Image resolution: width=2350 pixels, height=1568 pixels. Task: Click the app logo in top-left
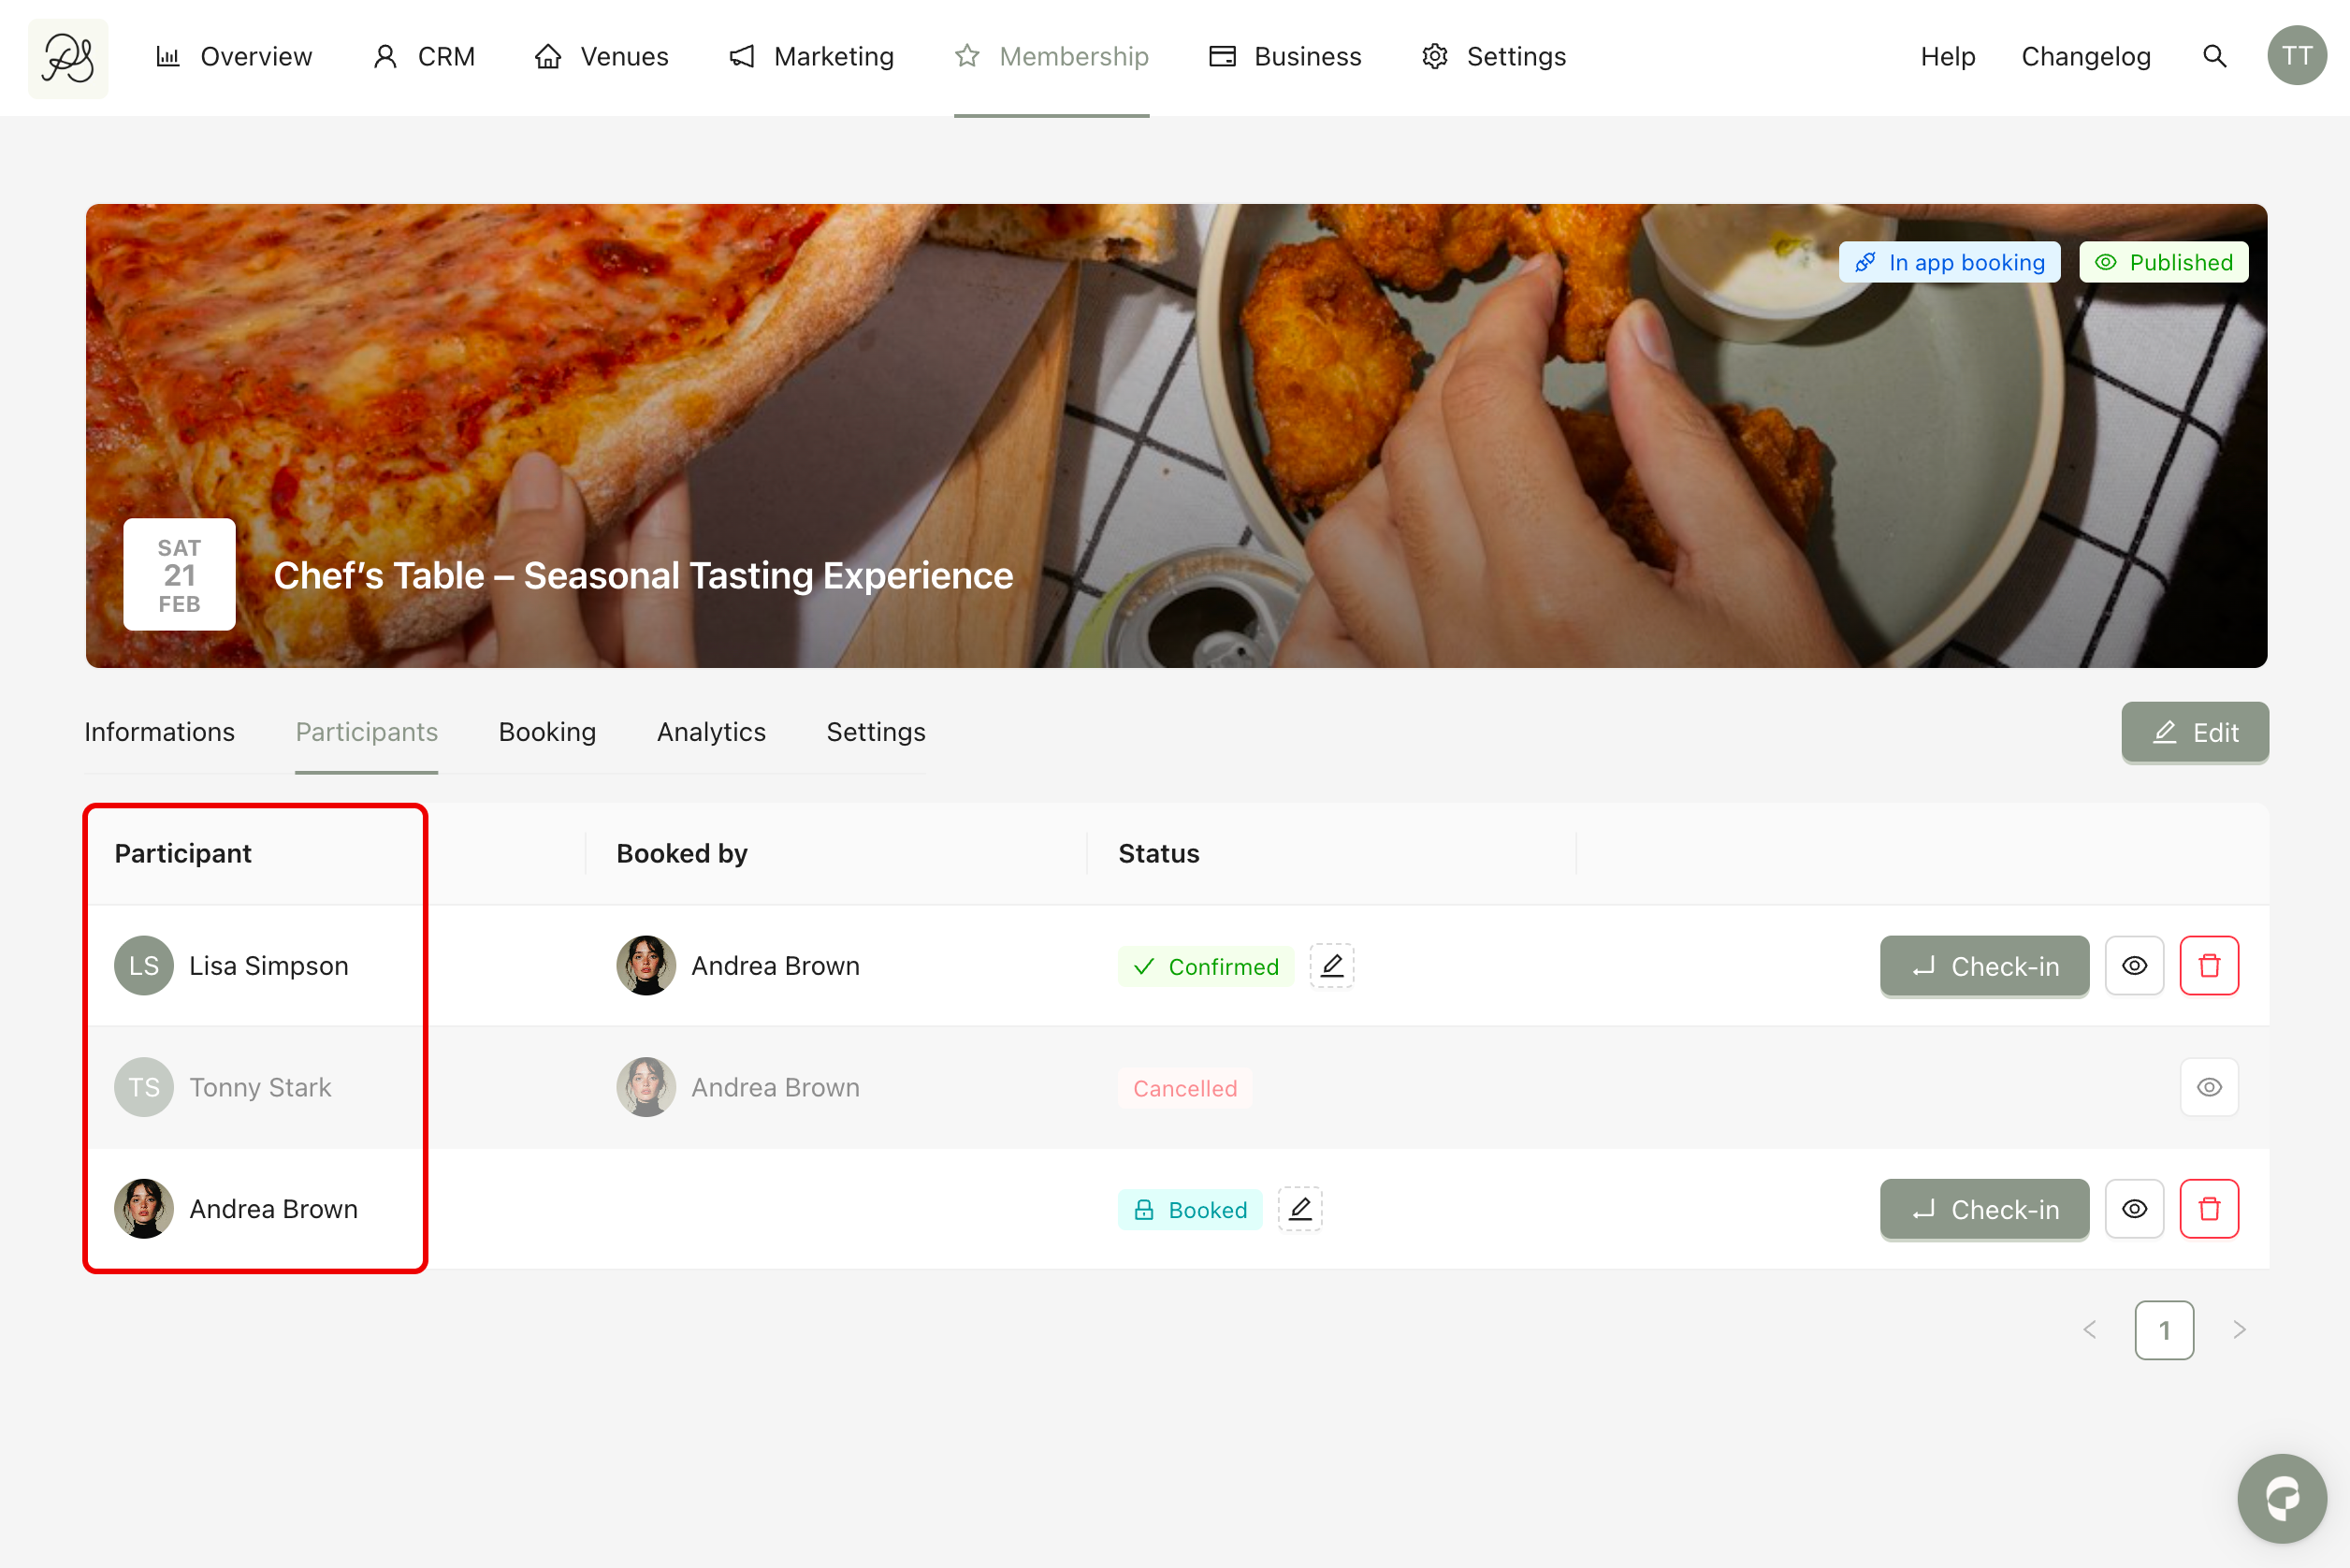tap(68, 58)
